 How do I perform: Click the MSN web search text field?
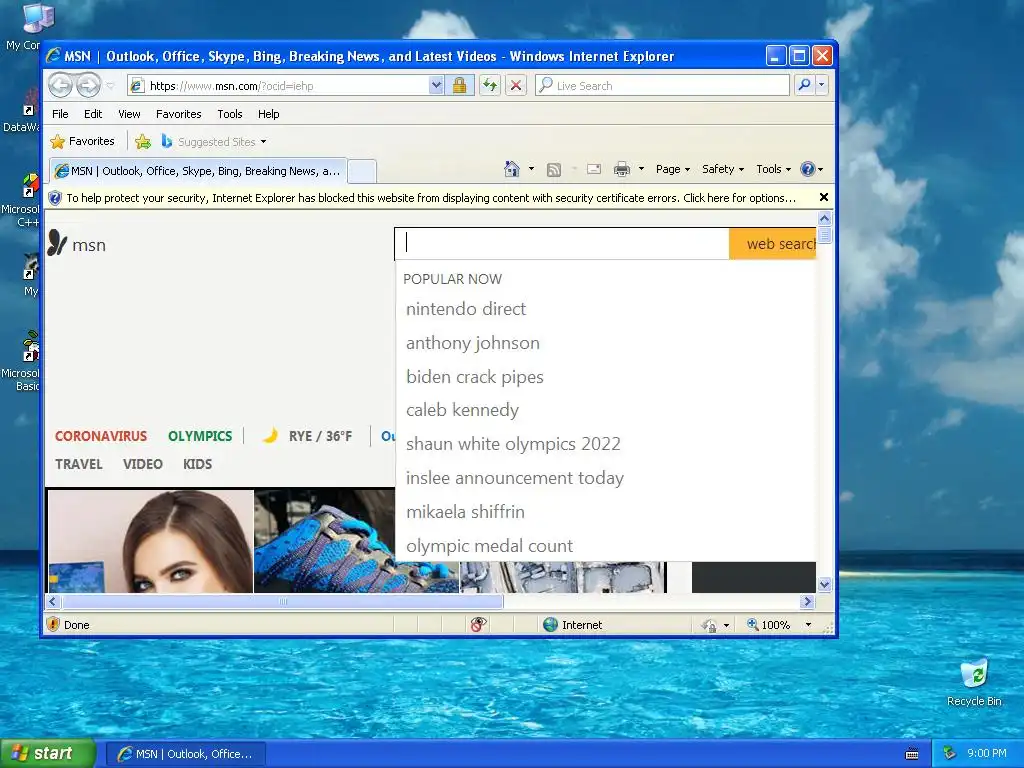[562, 244]
